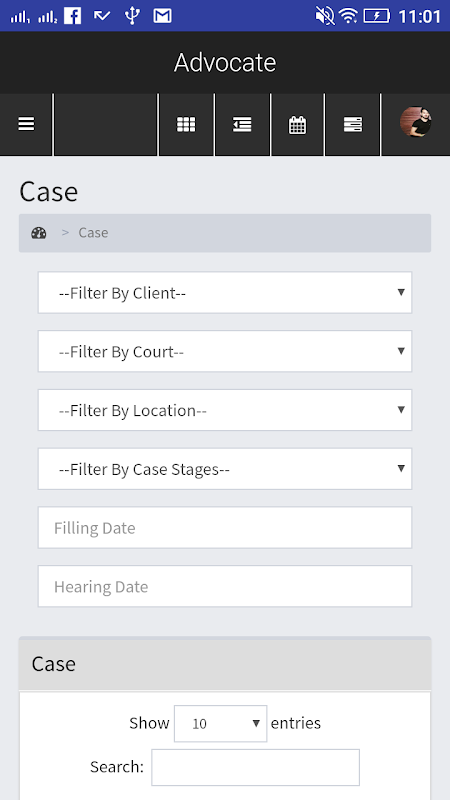This screenshot has width=450, height=800.
Task: Tap the Case panel header
Action: (x=225, y=664)
